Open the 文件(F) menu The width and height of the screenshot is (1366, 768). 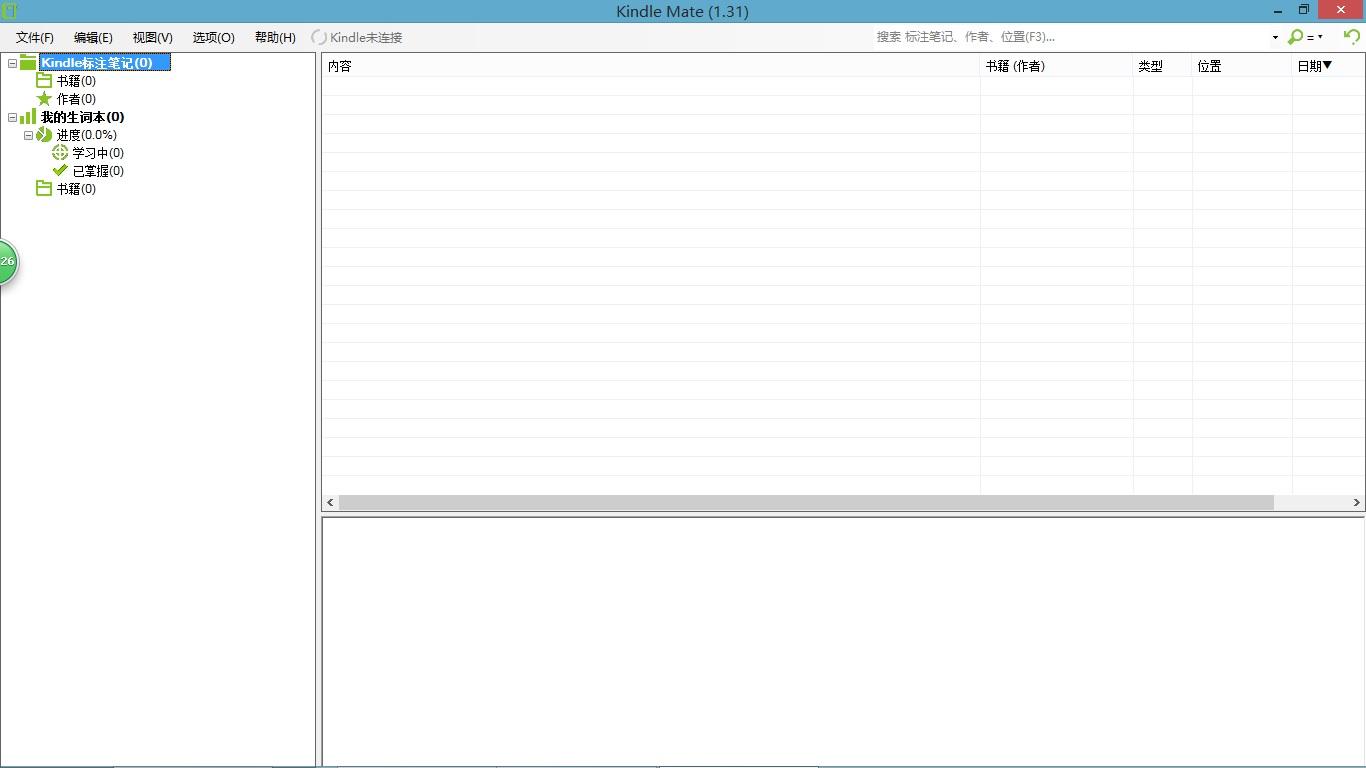[x=35, y=37]
